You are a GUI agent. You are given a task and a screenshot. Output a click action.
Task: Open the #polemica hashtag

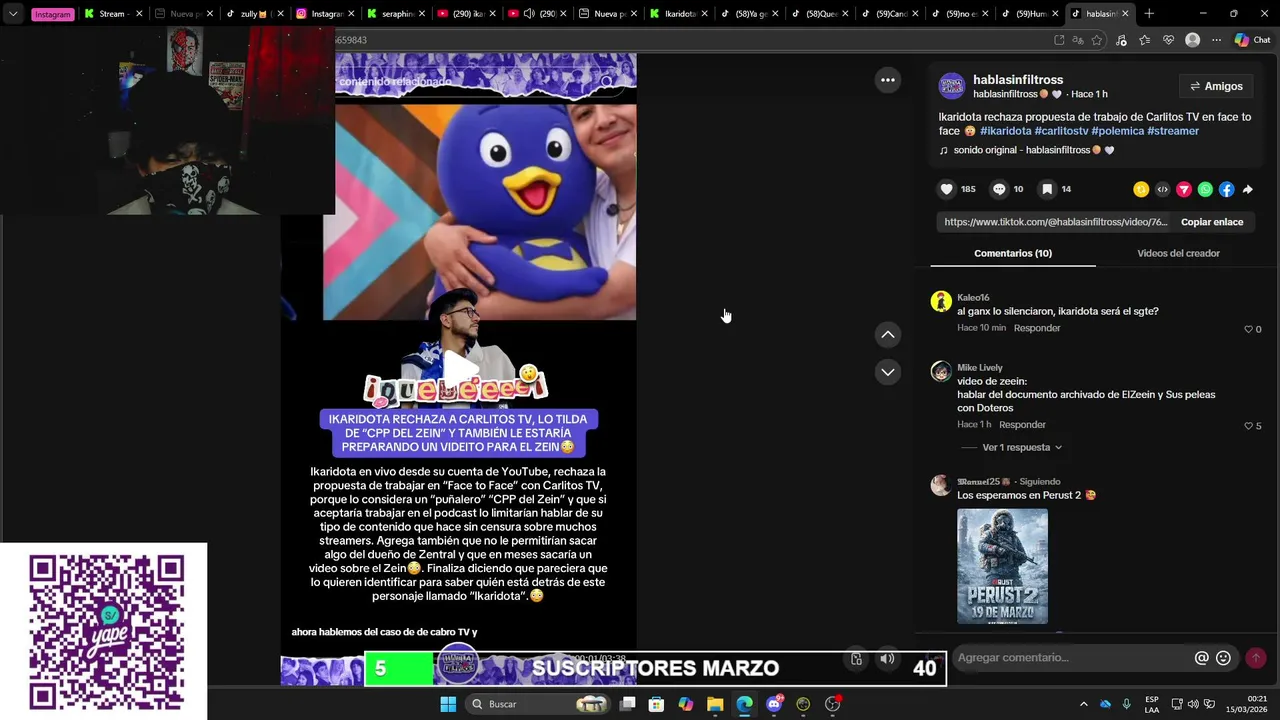click(x=1117, y=131)
